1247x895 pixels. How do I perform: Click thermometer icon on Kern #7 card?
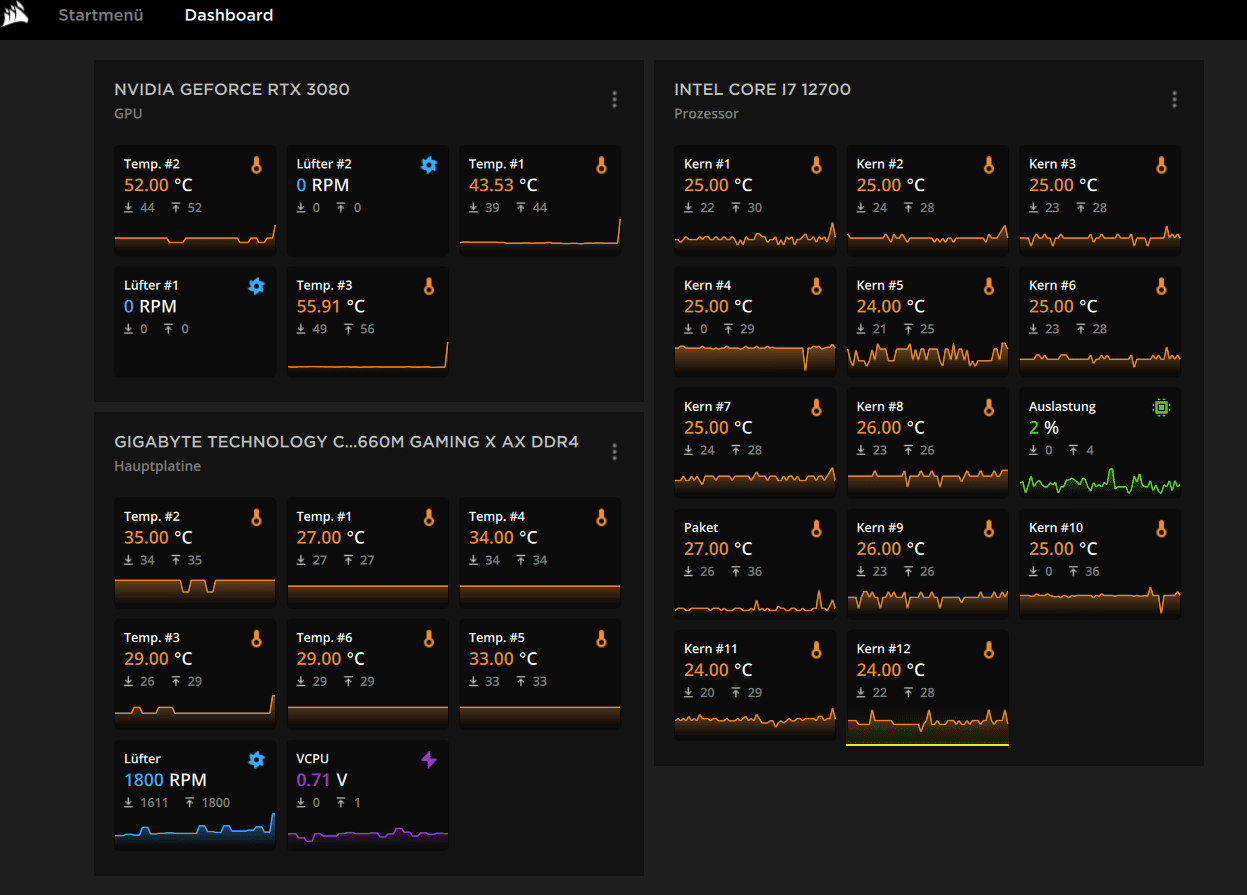coord(816,407)
